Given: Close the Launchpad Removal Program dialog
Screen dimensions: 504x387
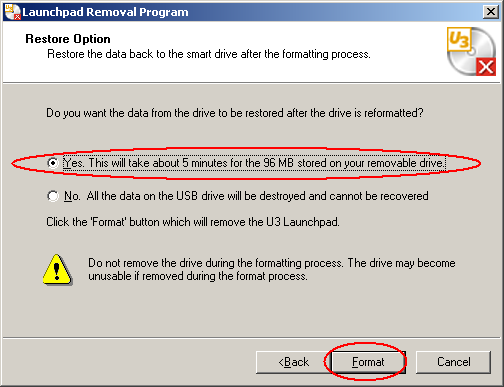Looking at the screenshot, I should [491, 12].
